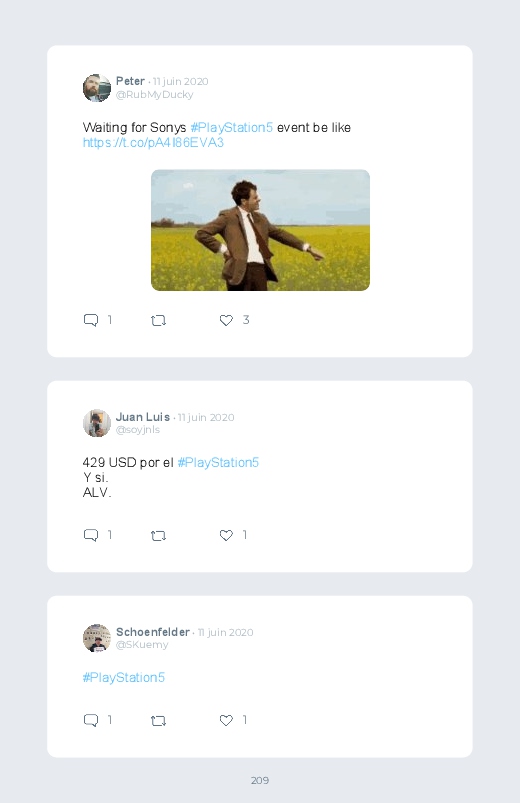Reply to Schoenfelder's tweet

pyautogui.click(x=91, y=720)
